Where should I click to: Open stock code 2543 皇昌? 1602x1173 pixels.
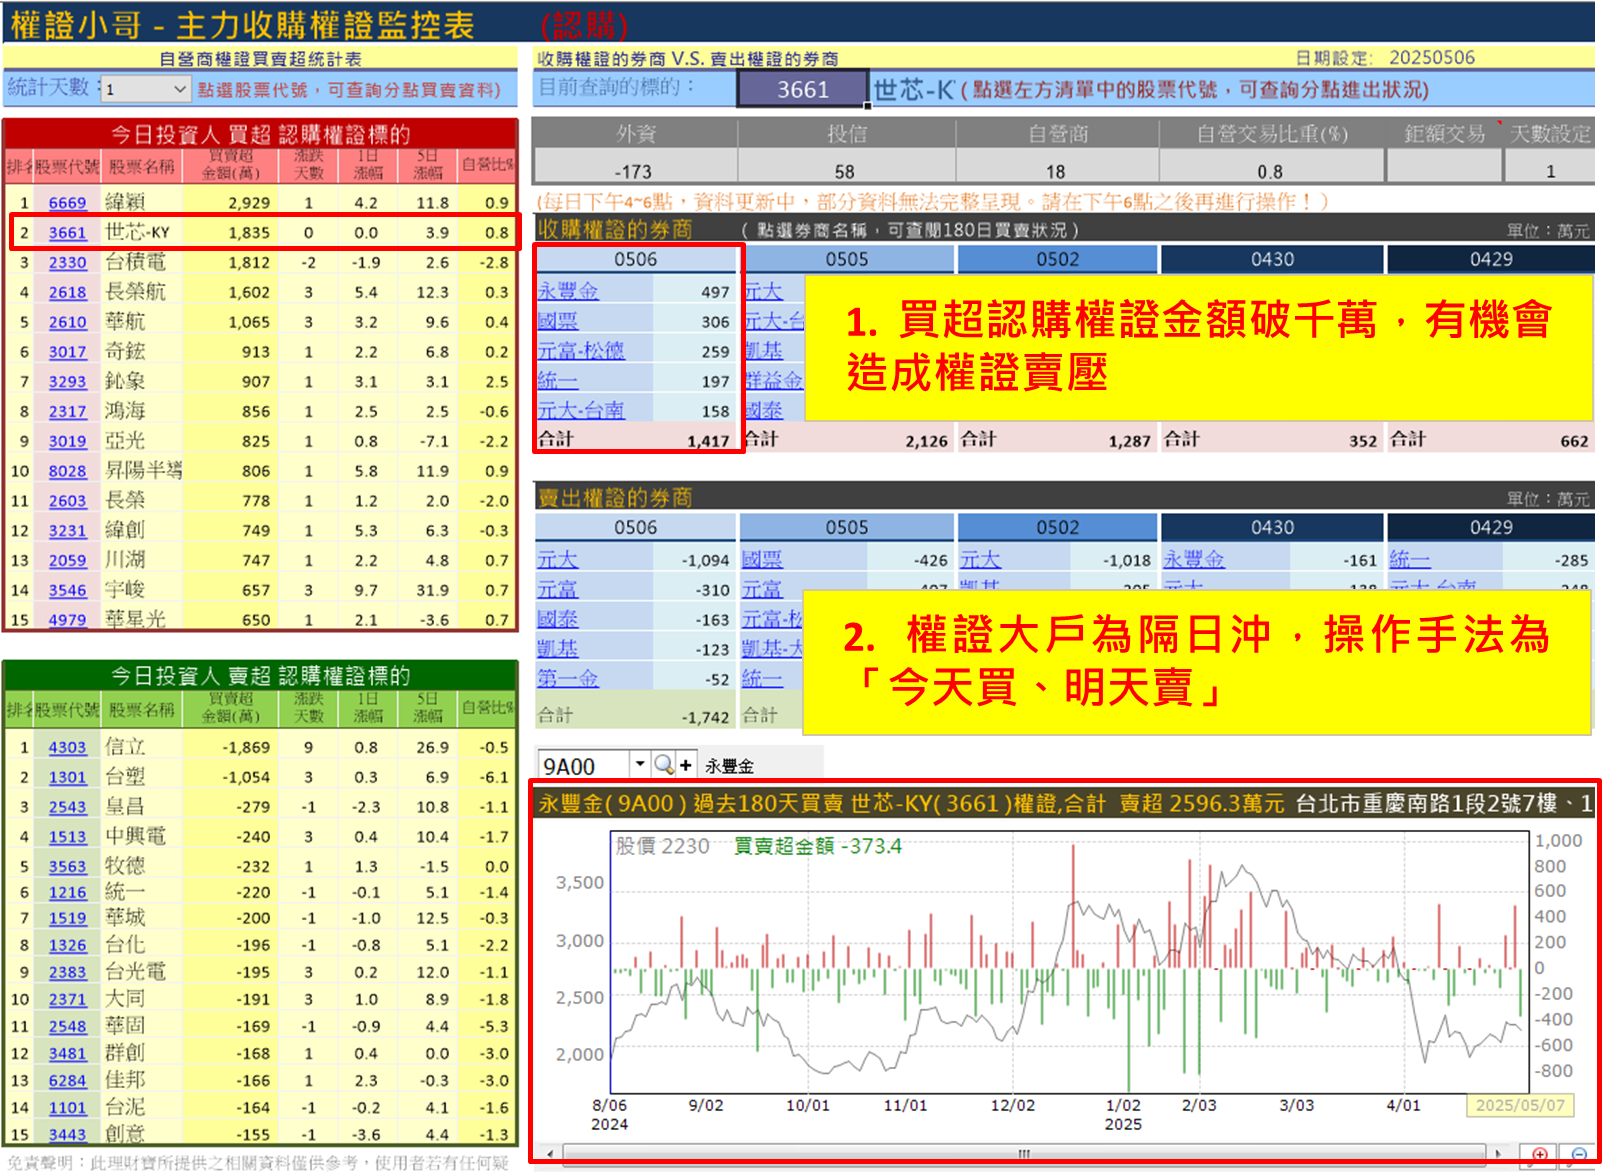tap(67, 807)
